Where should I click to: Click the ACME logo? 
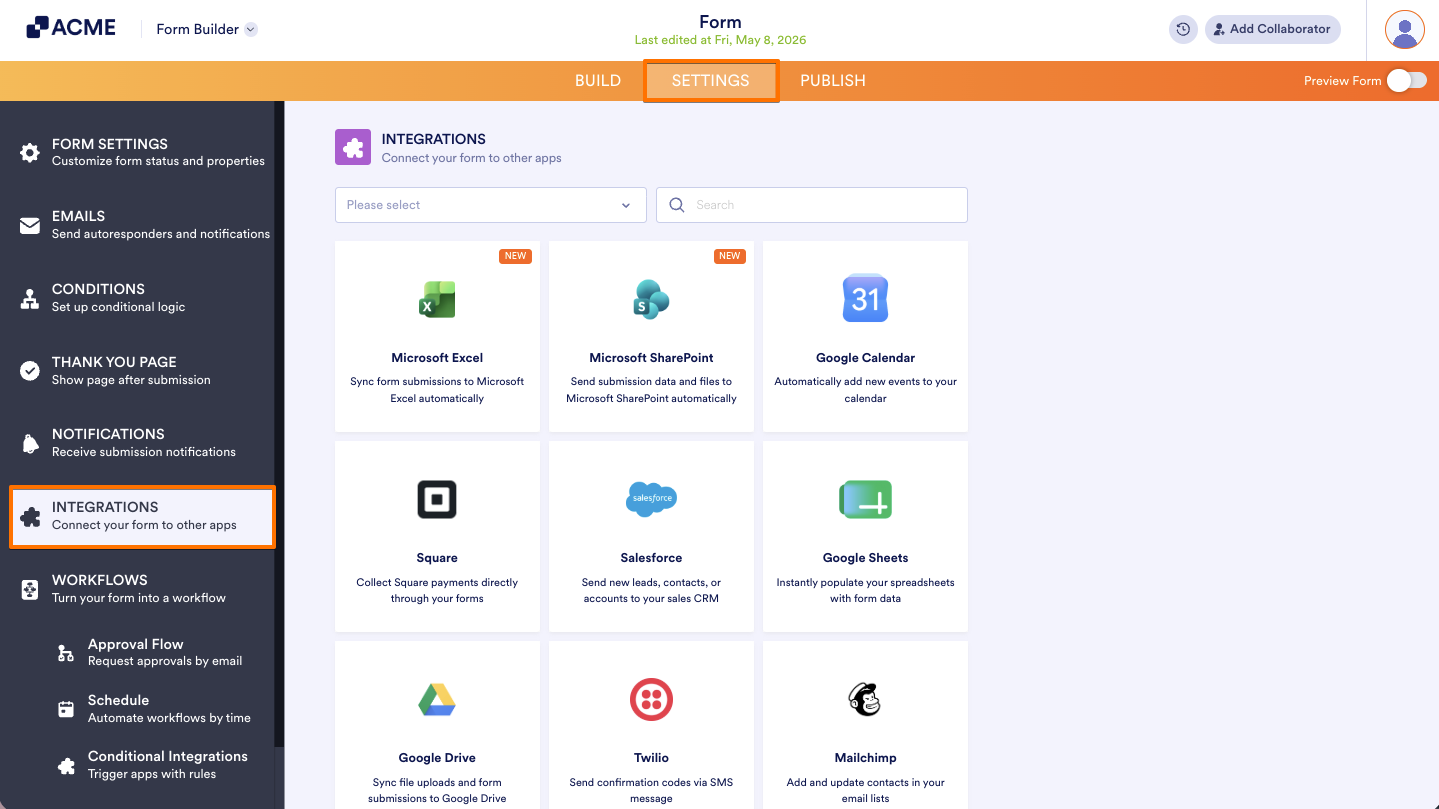[71, 28]
